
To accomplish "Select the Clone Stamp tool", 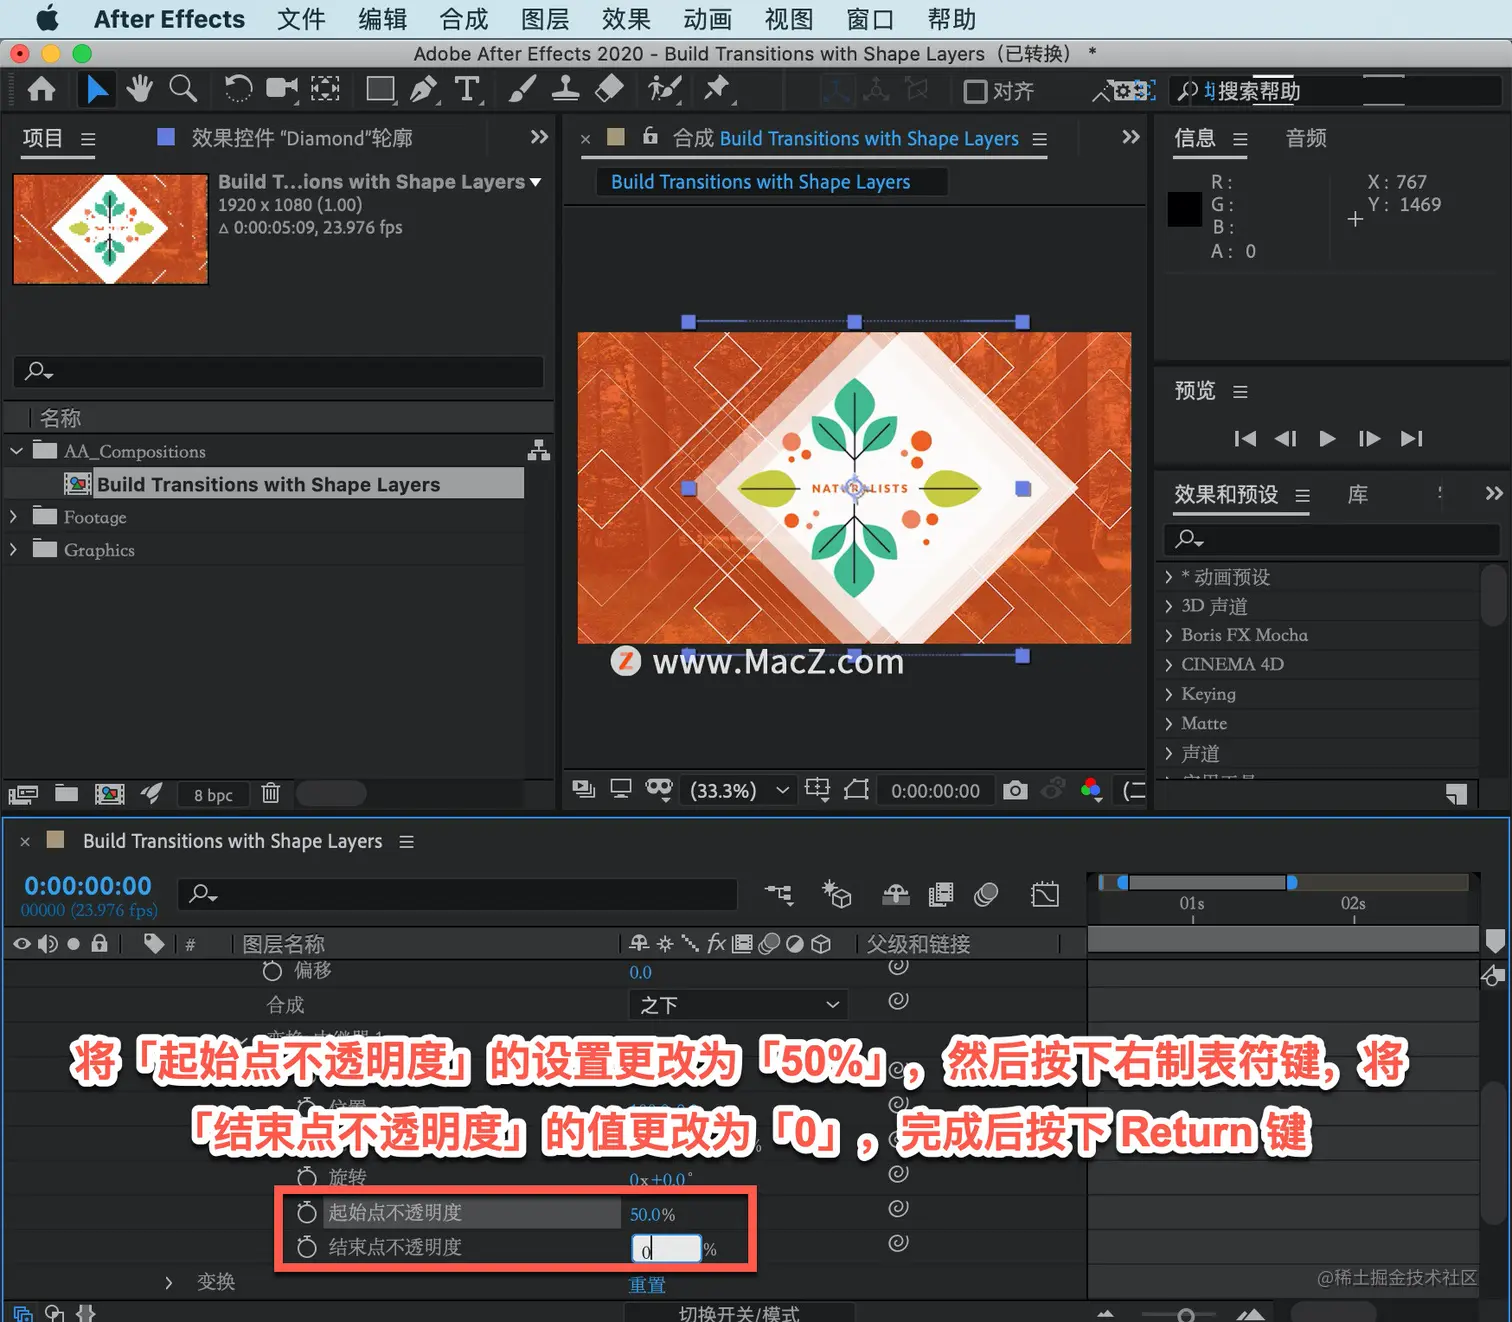I will point(565,89).
